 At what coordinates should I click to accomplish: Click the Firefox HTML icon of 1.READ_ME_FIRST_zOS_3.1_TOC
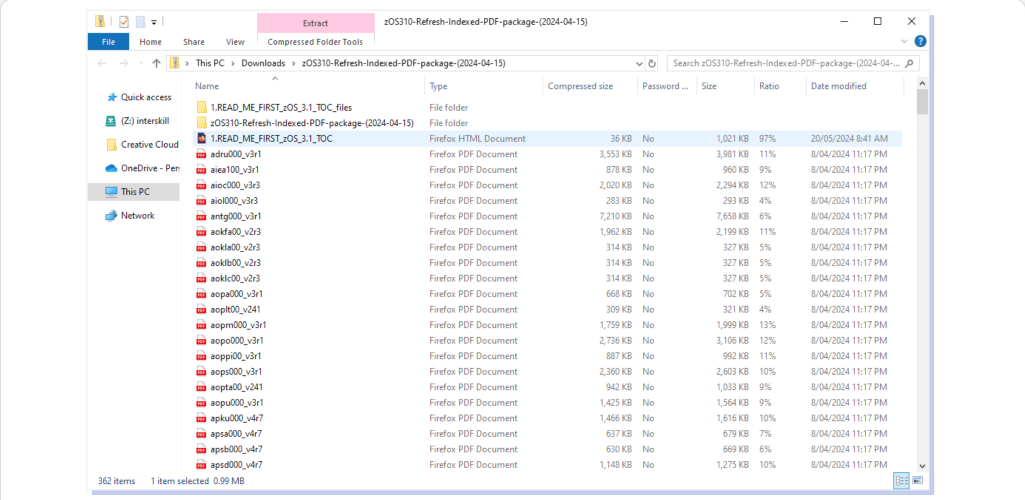tap(201, 139)
